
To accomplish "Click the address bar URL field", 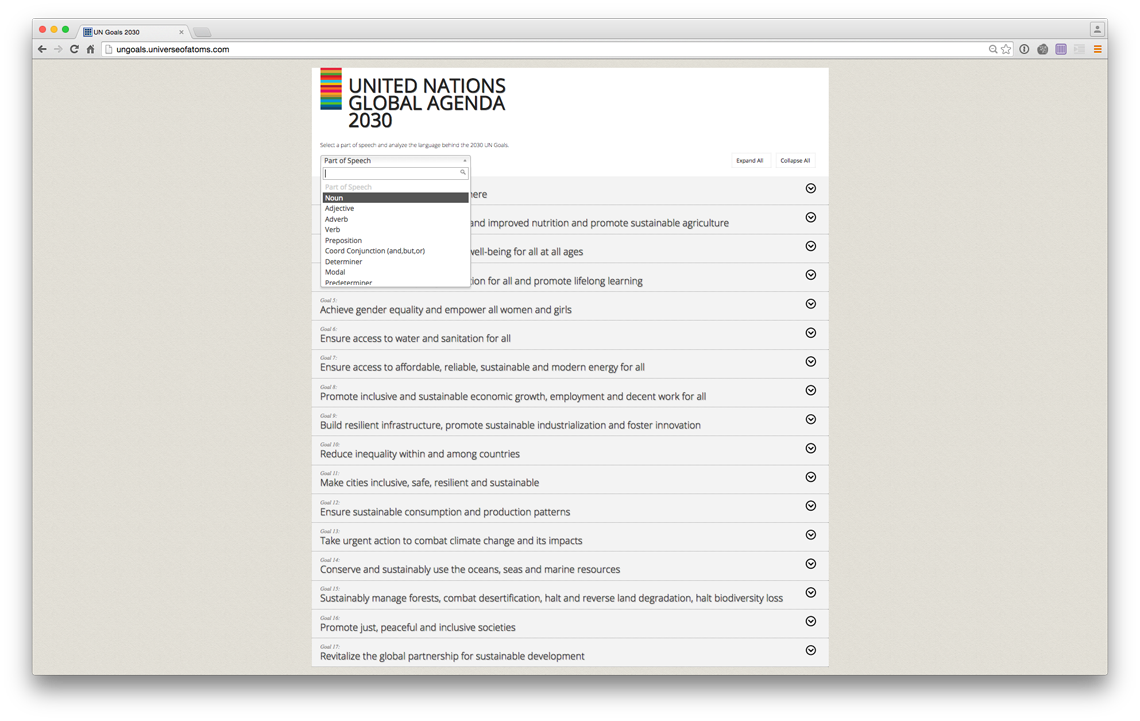I will pos(545,49).
